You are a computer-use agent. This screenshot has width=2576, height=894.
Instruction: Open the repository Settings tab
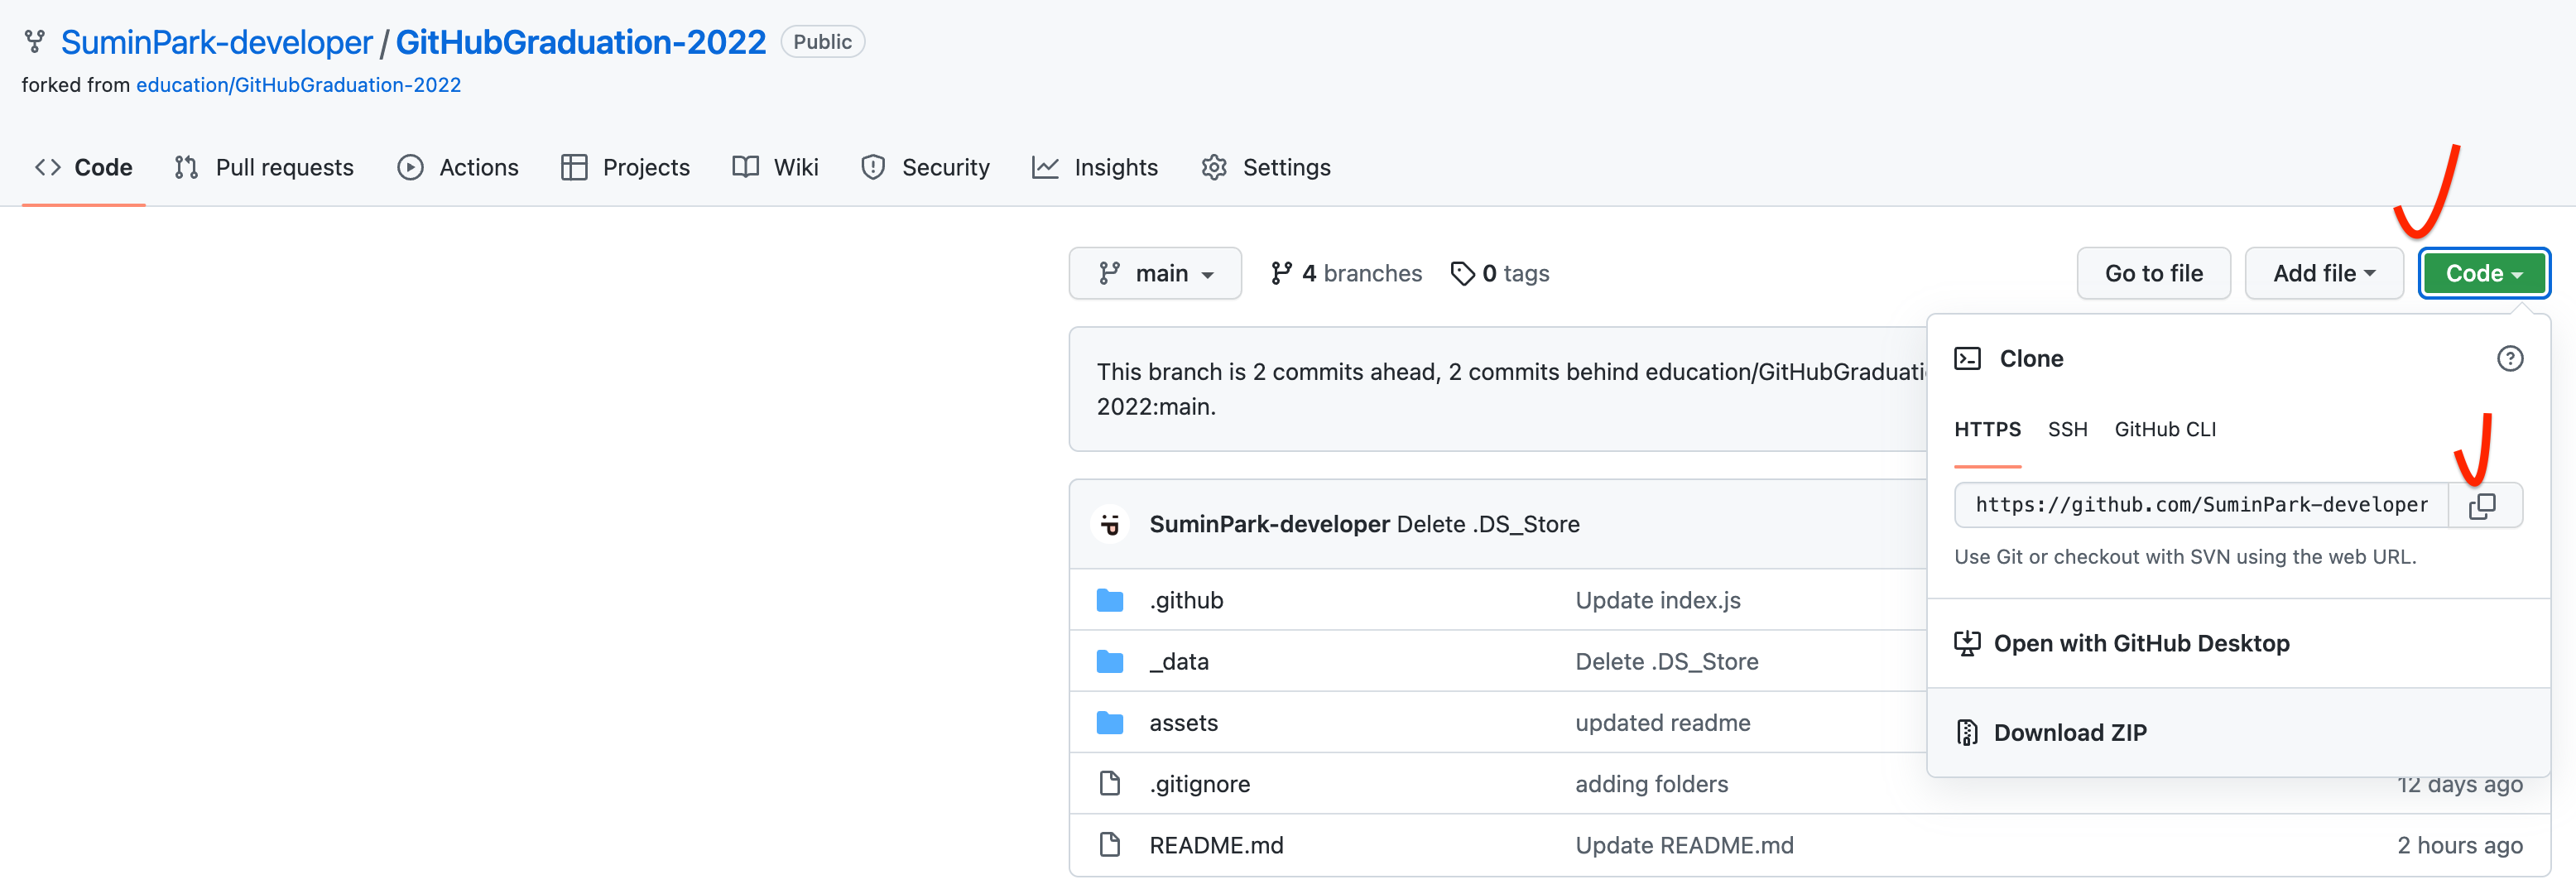coord(1266,167)
